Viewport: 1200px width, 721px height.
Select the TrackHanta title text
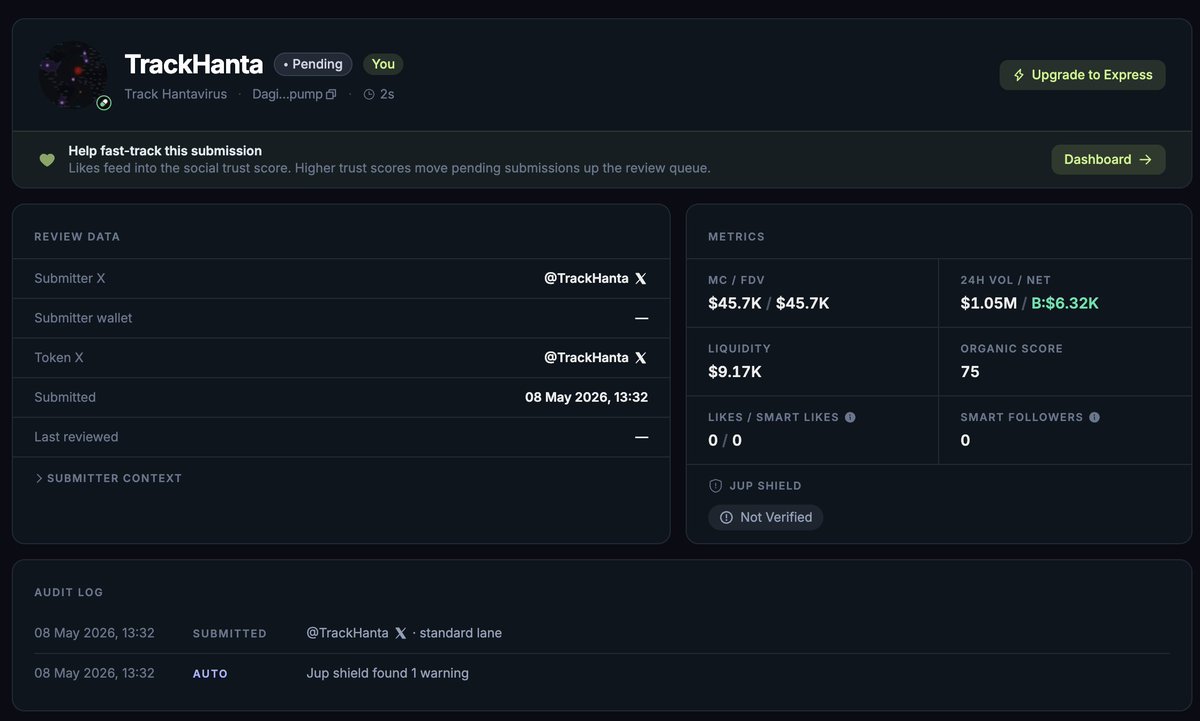point(194,64)
